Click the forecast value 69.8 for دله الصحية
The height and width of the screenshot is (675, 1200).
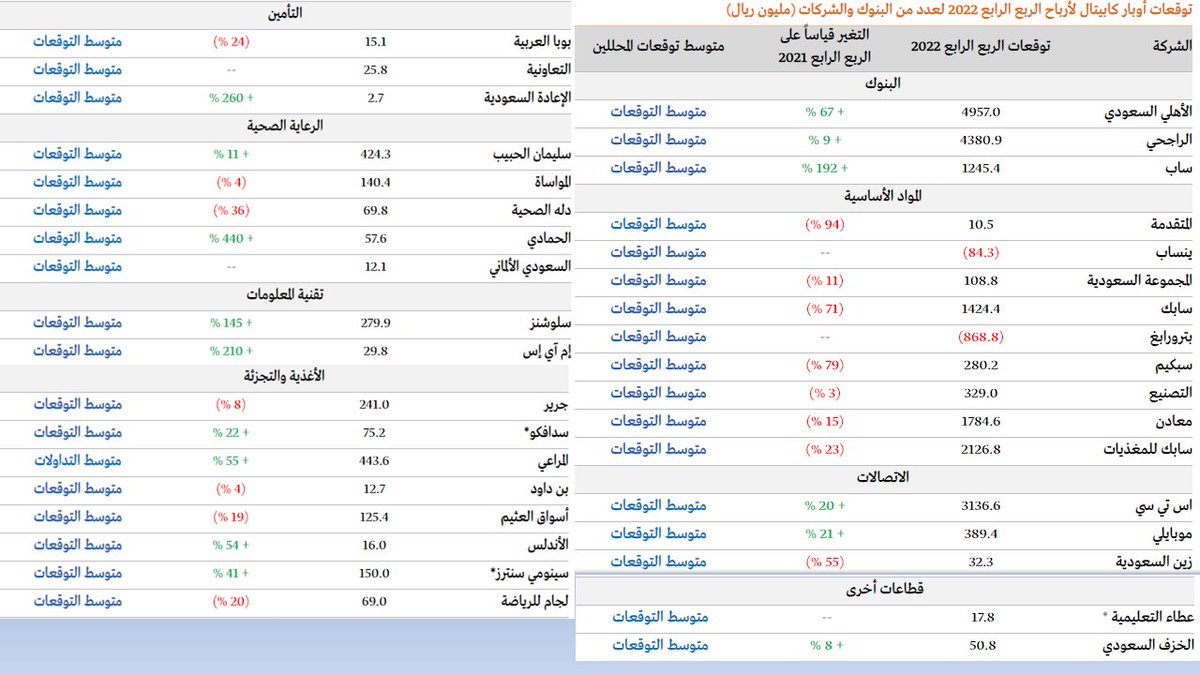(x=375, y=211)
